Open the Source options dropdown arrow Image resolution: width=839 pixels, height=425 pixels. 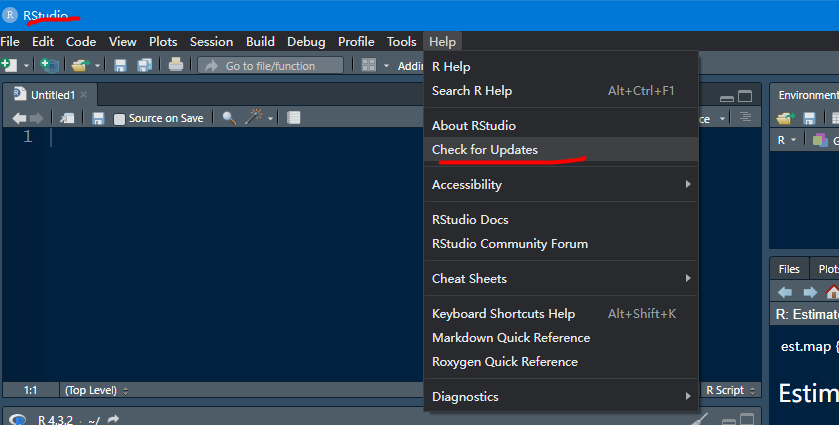[722, 118]
